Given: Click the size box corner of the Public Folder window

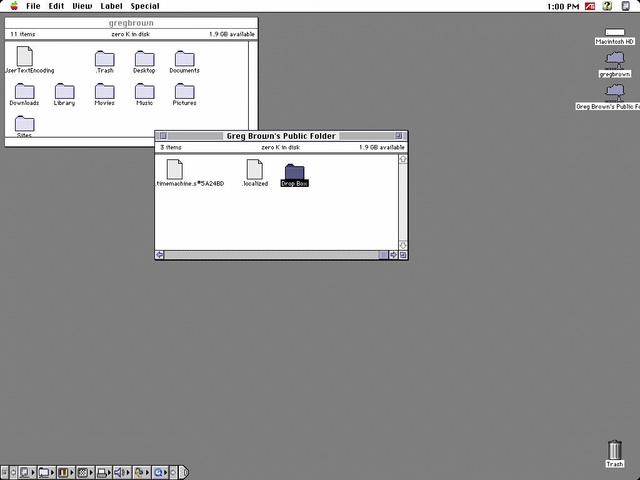Looking at the screenshot, I should (x=403, y=255).
